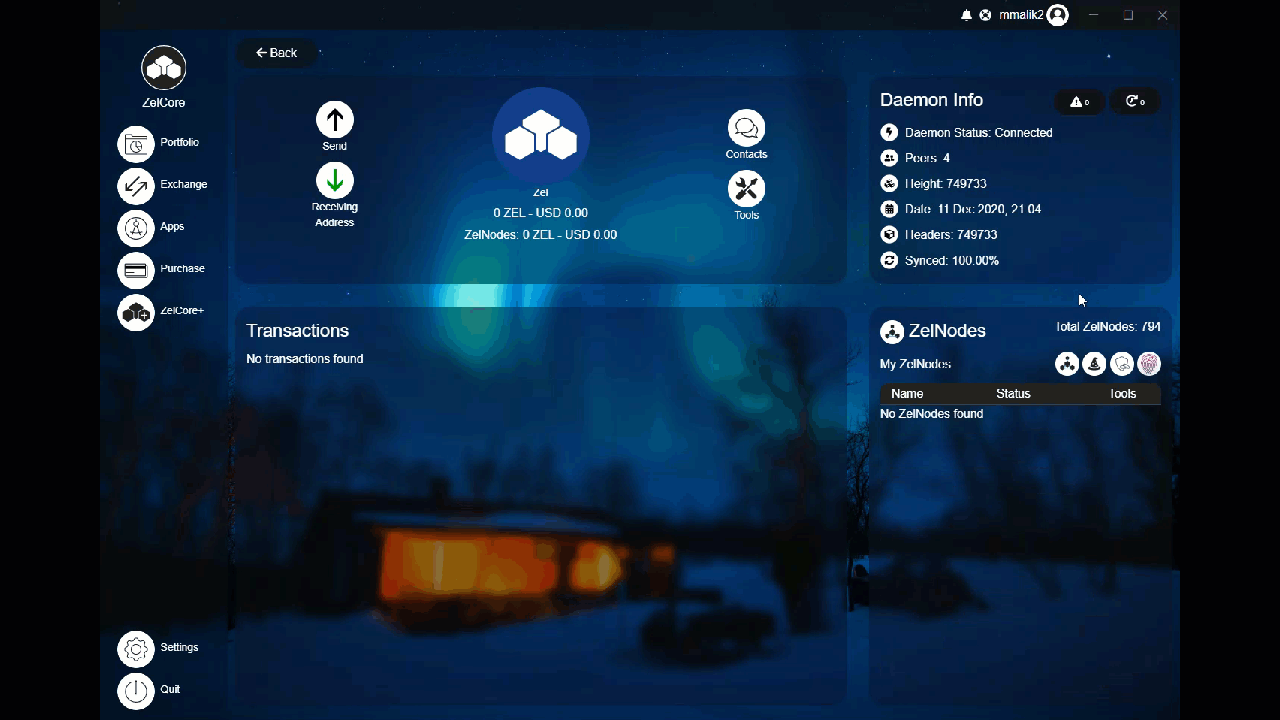Click the '0 ZEL - USD 0.00' balance
Viewport: 1280px width, 720px height.
point(541,213)
